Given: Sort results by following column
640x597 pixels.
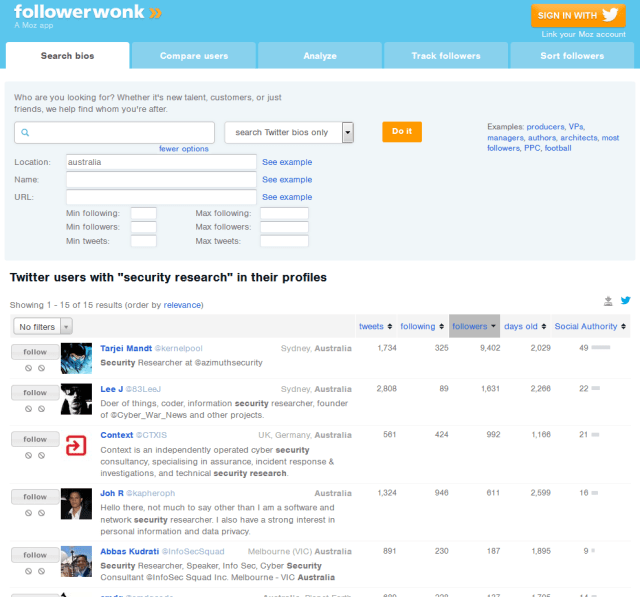Looking at the screenshot, I should (x=422, y=326).
